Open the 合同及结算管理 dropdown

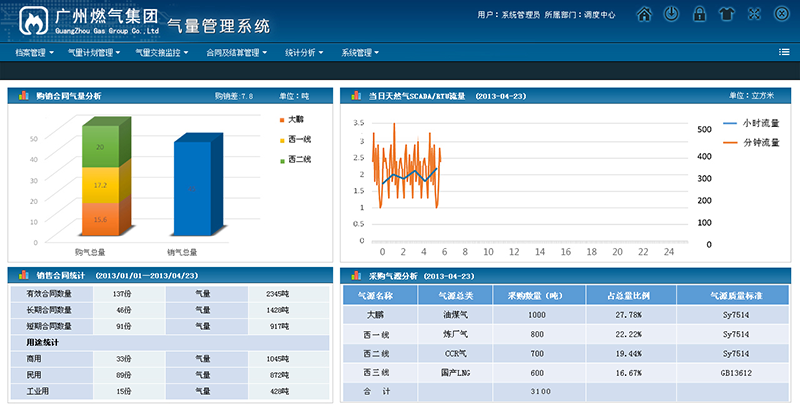pyautogui.click(x=236, y=52)
